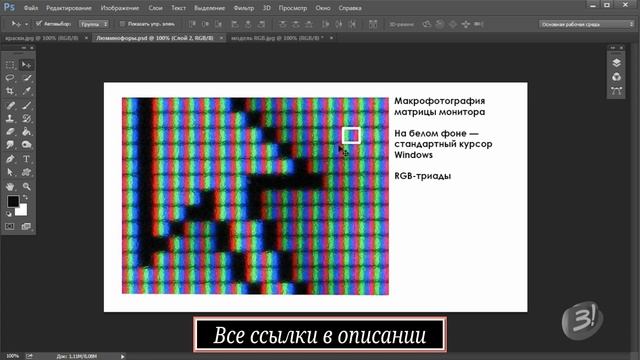Select the Sponge tool
The width and height of the screenshot is (640, 360).
click(x=27, y=145)
